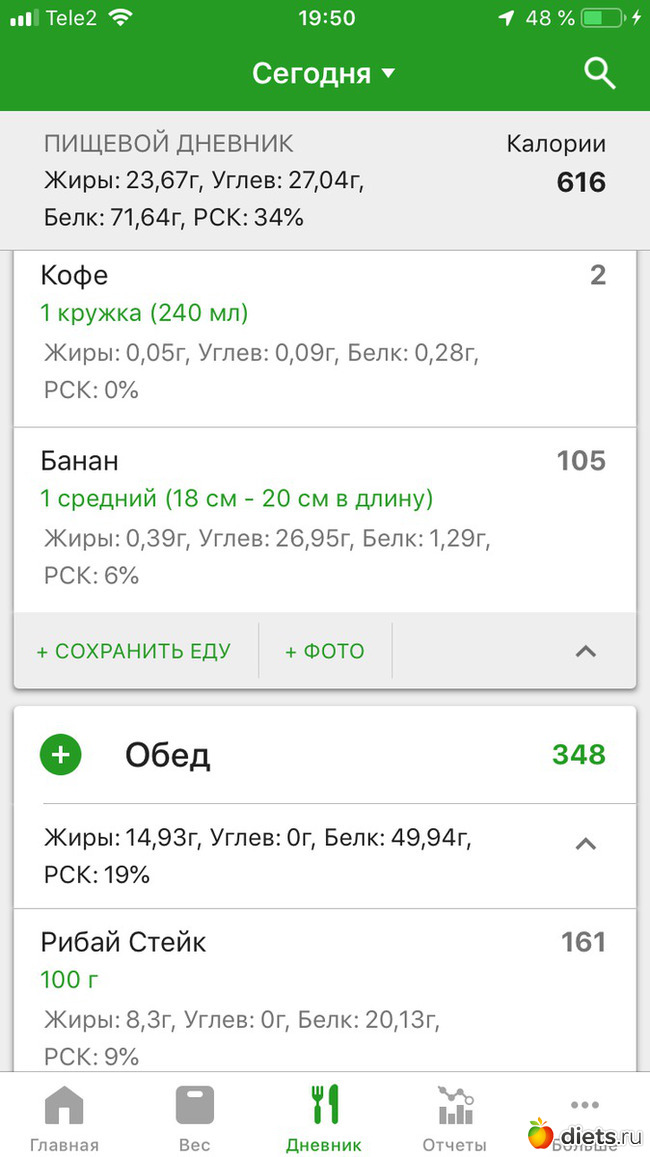
Task: Open the Кофе food entry
Action: [x=75, y=275]
